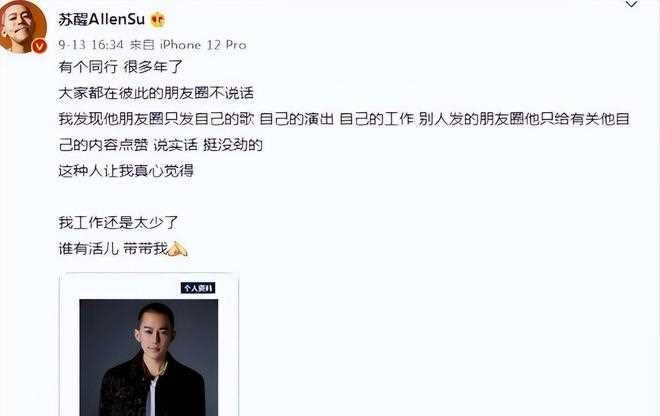
Task: Click the portrait photo of the man
Action: pos(149,357)
